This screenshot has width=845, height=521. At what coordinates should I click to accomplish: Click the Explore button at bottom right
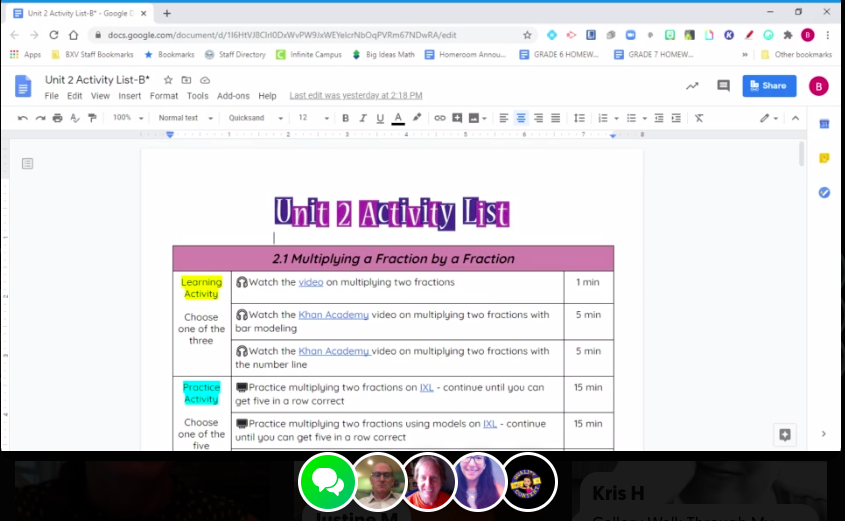coord(785,435)
